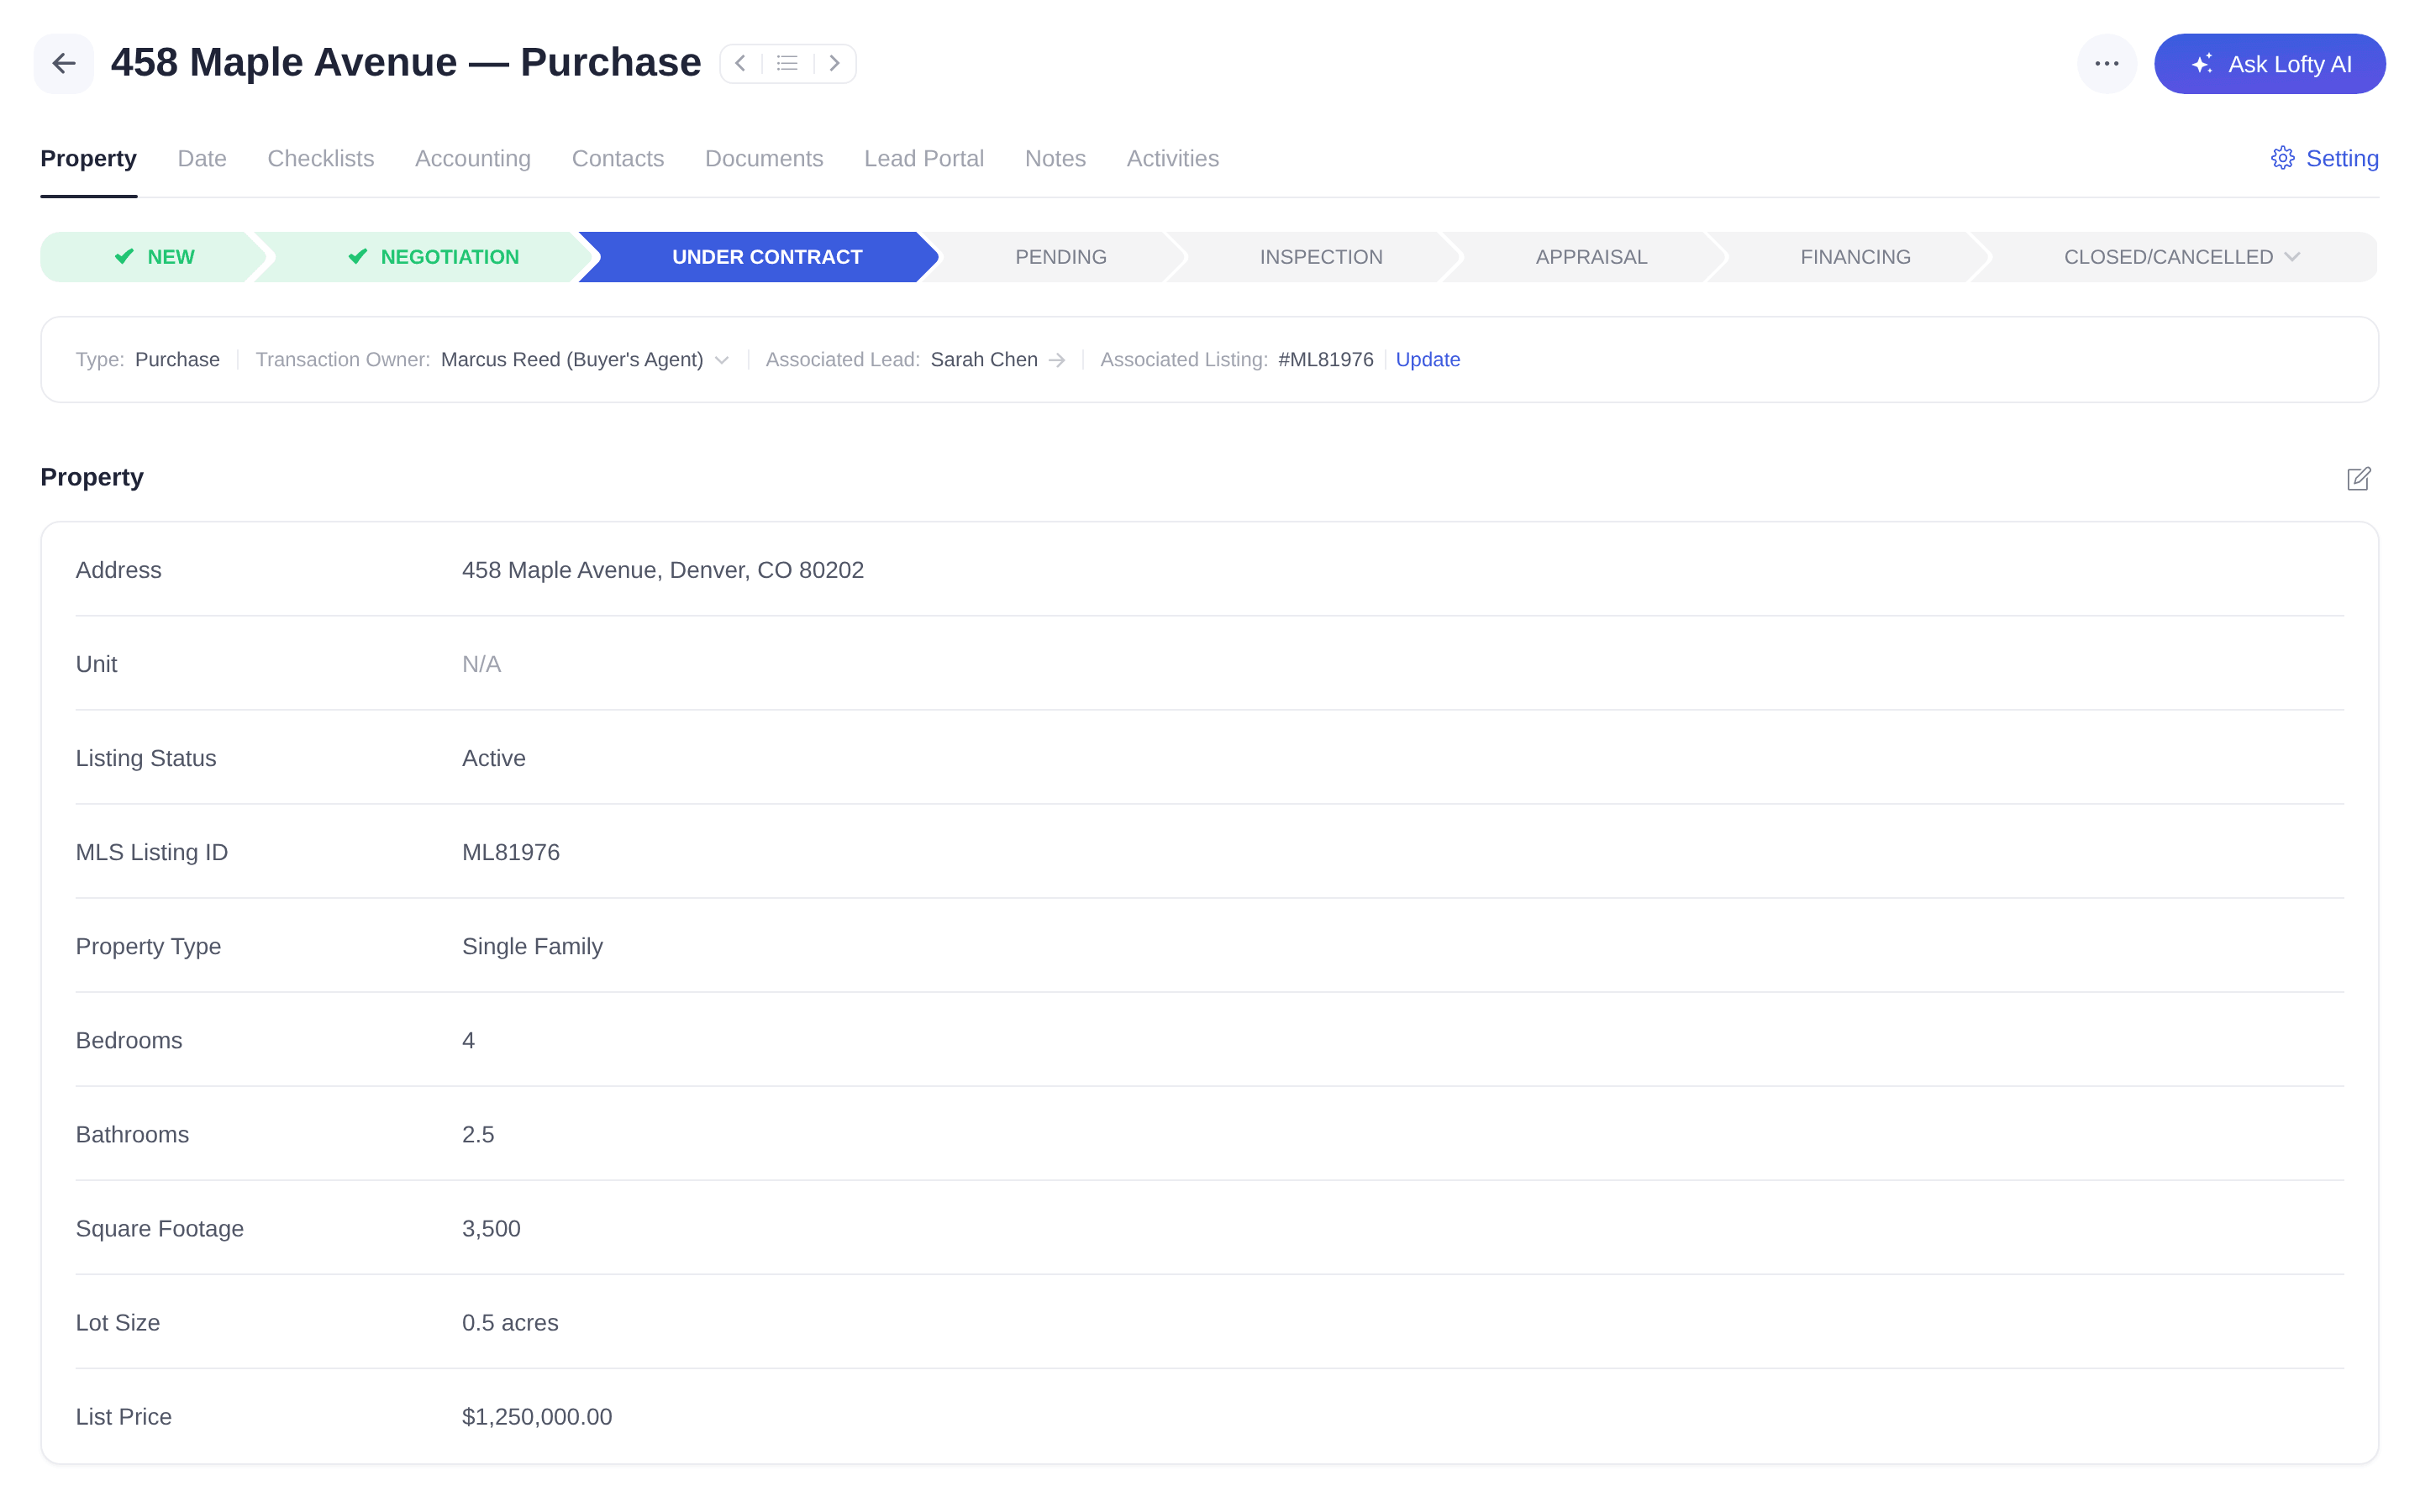Click Marcus Reed (Buyer's Agent) owner

click(572, 360)
